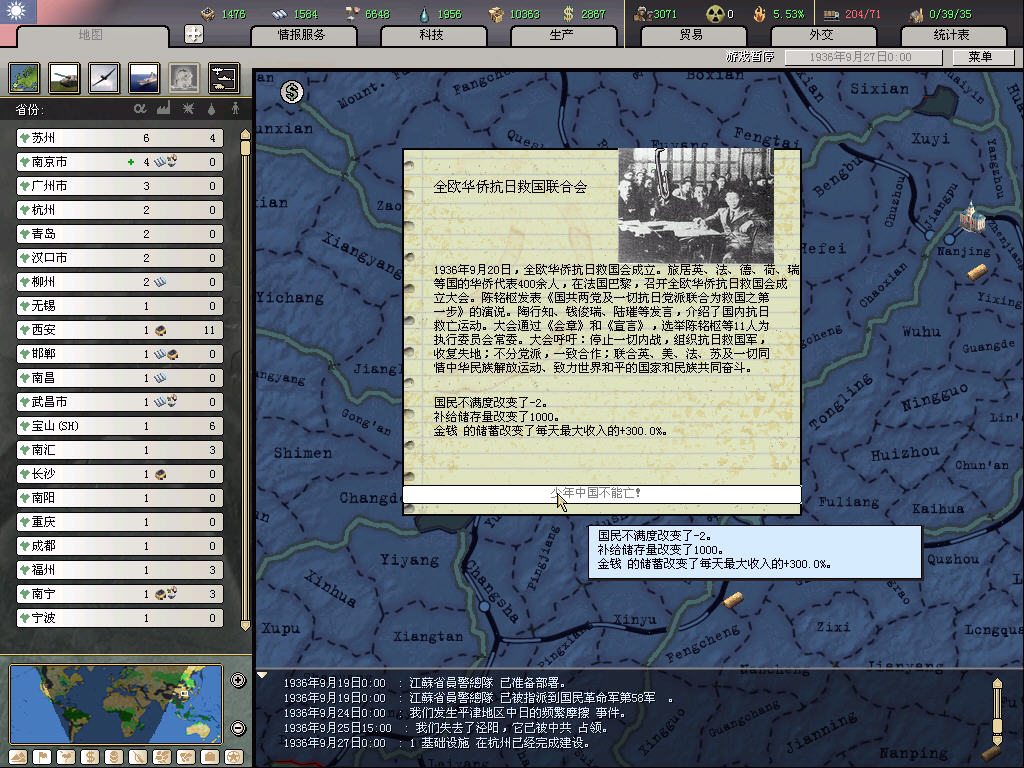Select province 杭州 in the list
The height and width of the screenshot is (768, 1024).
point(120,210)
